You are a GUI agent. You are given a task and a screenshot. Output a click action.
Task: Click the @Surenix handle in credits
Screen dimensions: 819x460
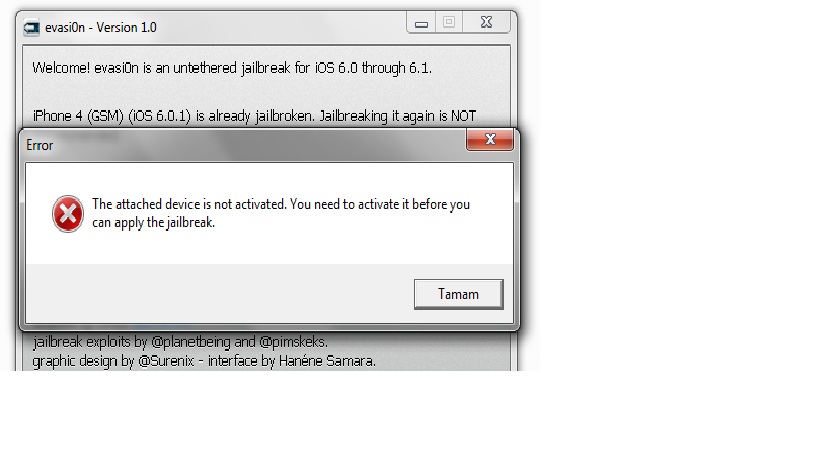point(166,361)
